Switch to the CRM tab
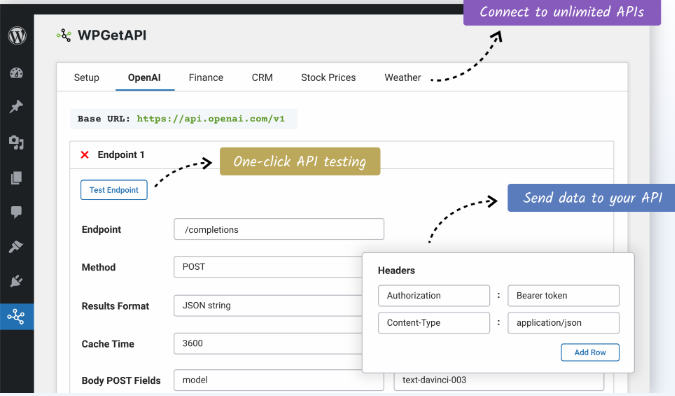 pyautogui.click(x=262, y=77)
